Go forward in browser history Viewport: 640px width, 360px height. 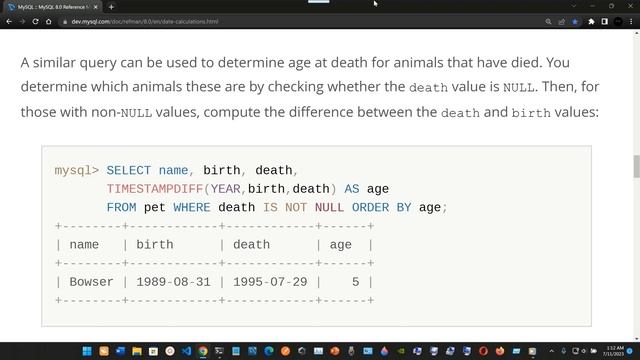pos(22,22)
